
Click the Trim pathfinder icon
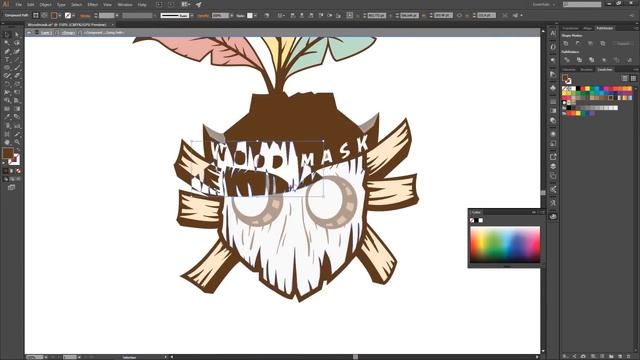[579, 60]
